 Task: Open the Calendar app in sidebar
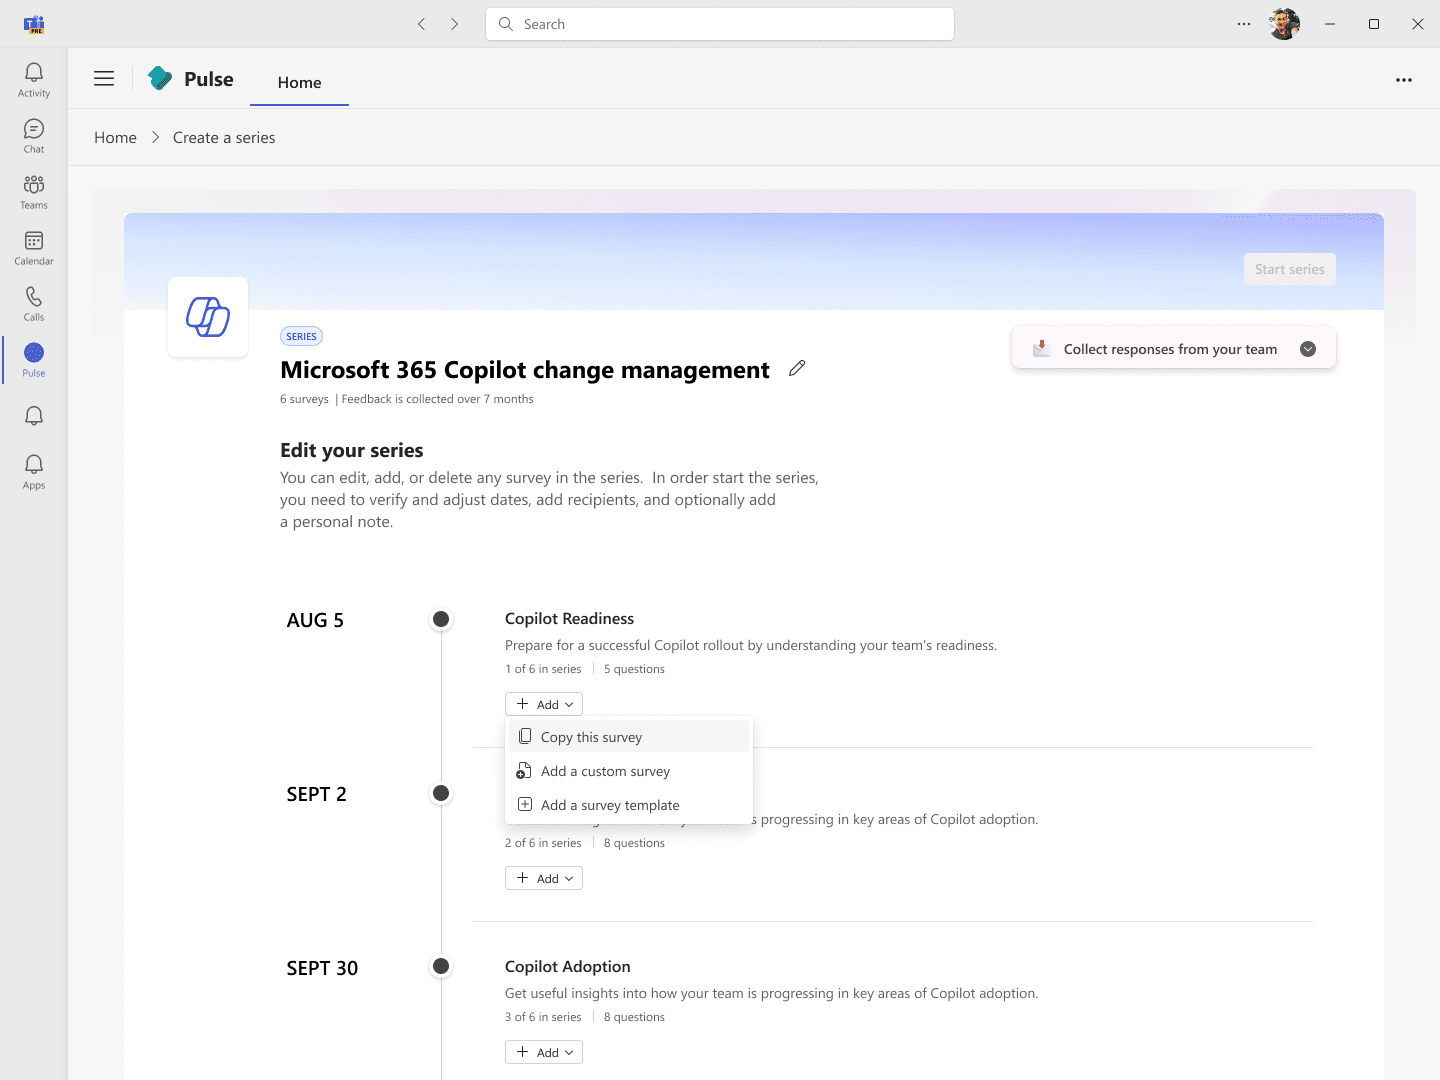[34, 248]
